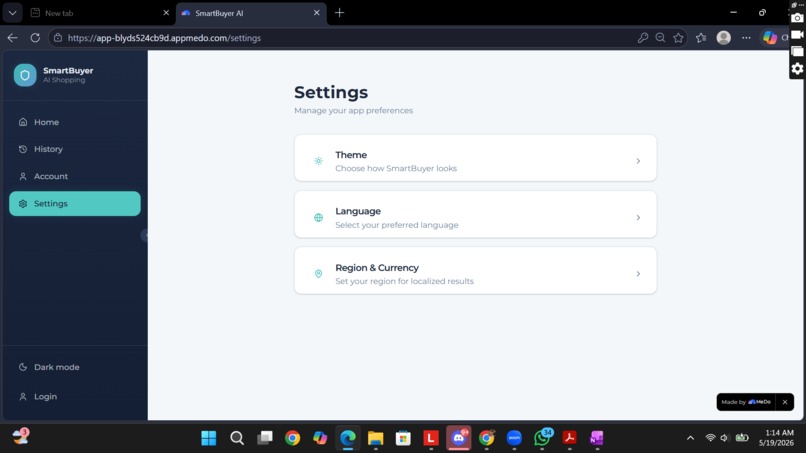806x453 pixels.
Task: Open the Language settings card
Action: click(475, 215)
